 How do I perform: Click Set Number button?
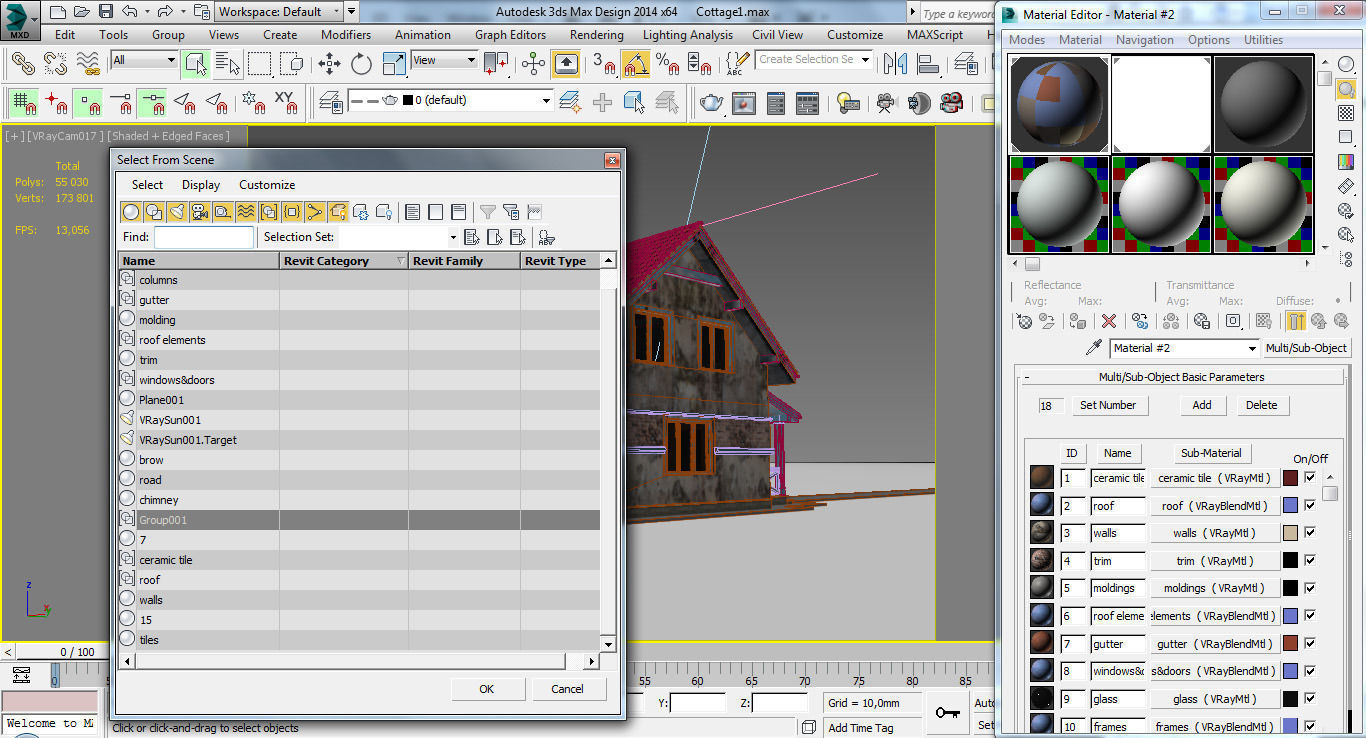[x=1108, y=405]
